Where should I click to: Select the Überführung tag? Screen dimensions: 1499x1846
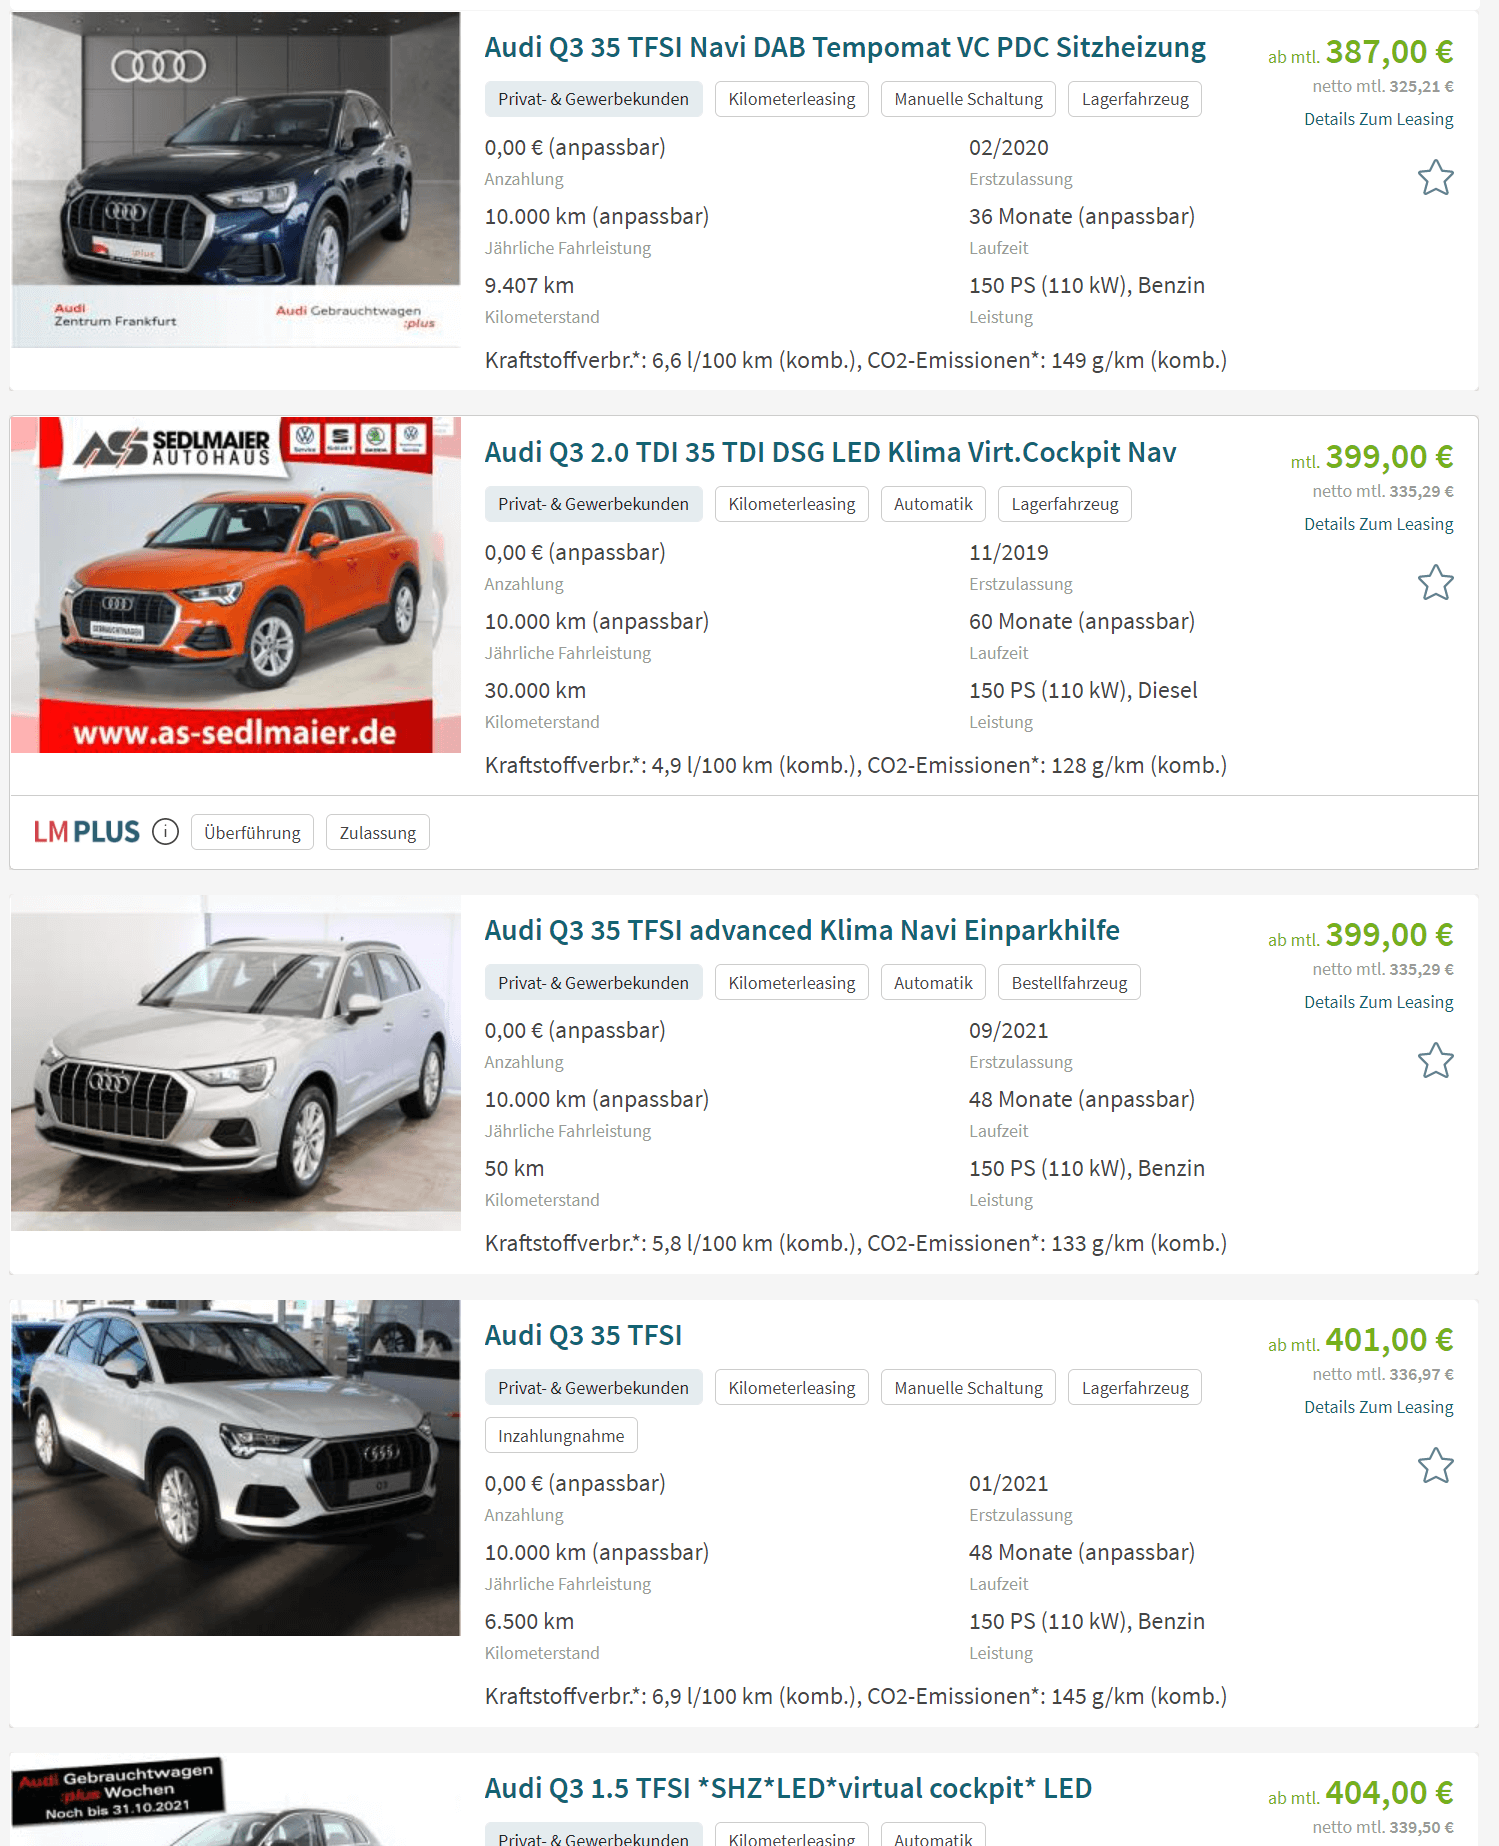pos(252,833)
